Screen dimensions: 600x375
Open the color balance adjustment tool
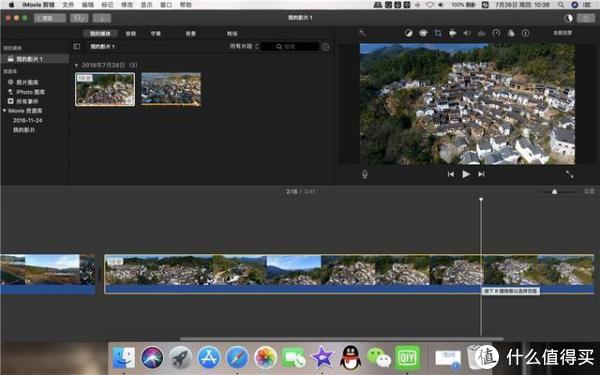409,33
